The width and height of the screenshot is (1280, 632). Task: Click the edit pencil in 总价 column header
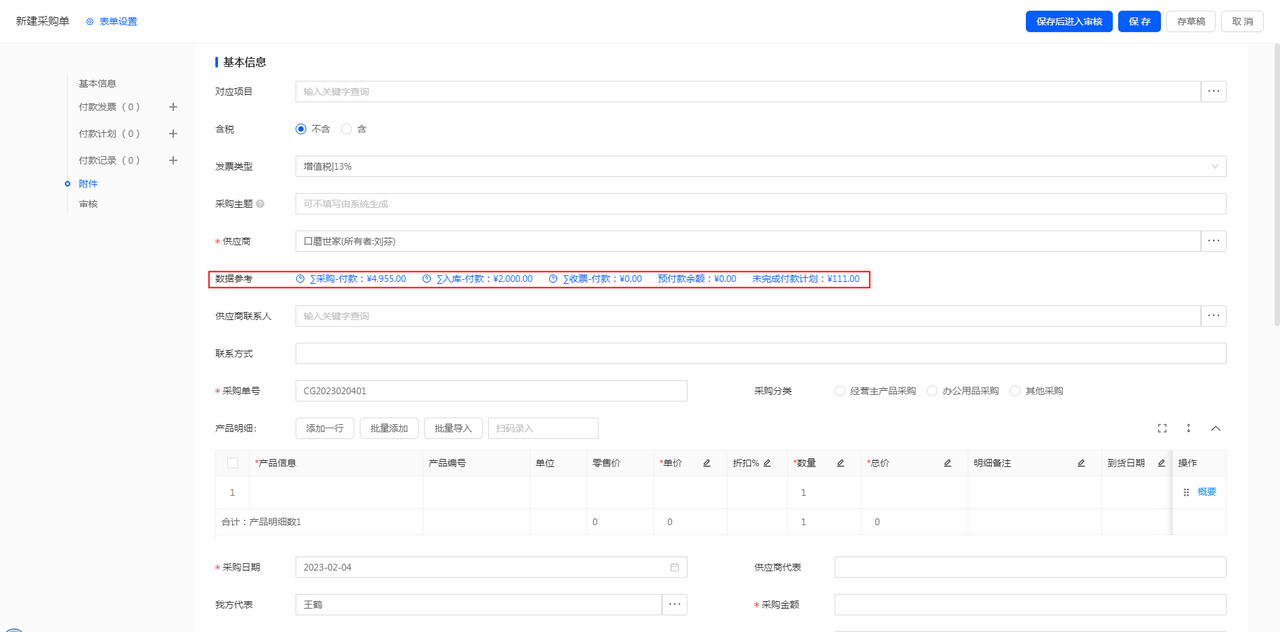click(948, 463)
